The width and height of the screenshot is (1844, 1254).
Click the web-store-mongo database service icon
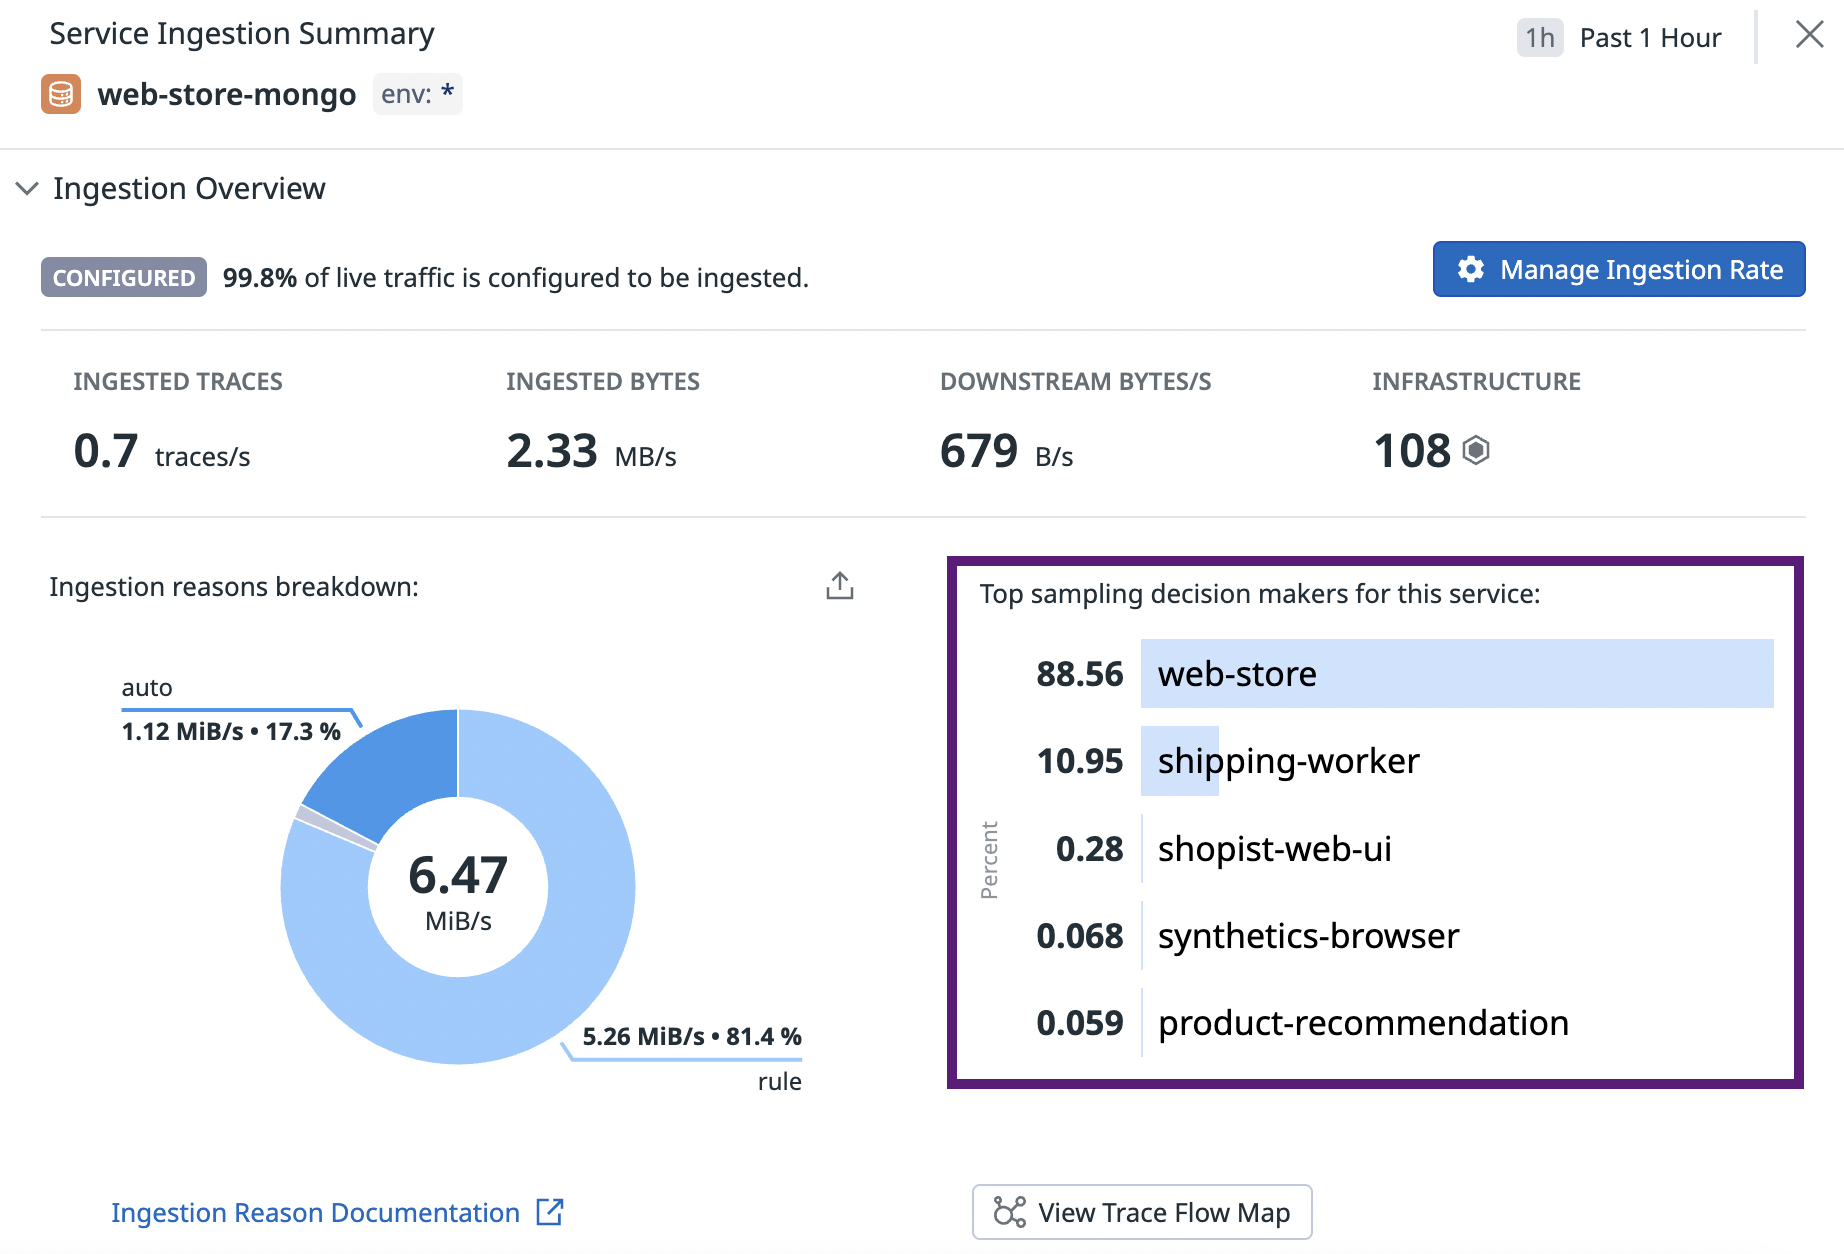[61, 94]
